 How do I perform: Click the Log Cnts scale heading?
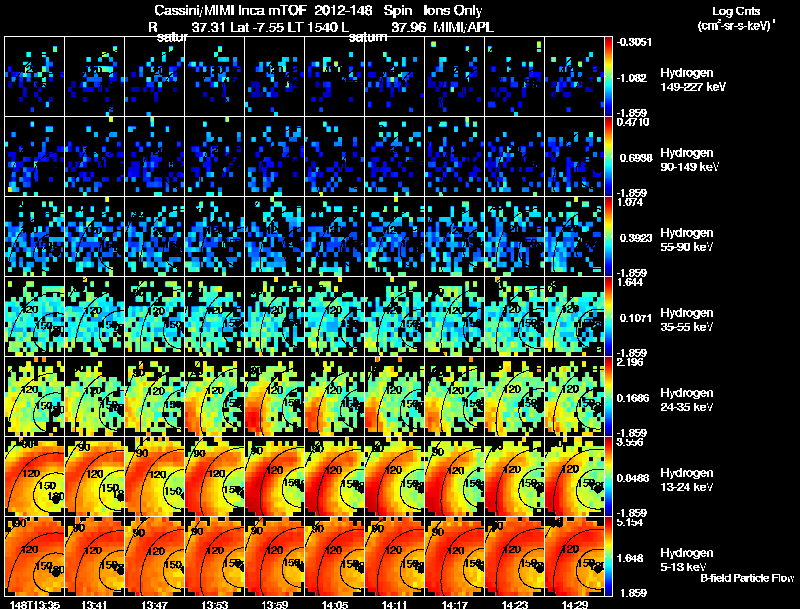736,11
